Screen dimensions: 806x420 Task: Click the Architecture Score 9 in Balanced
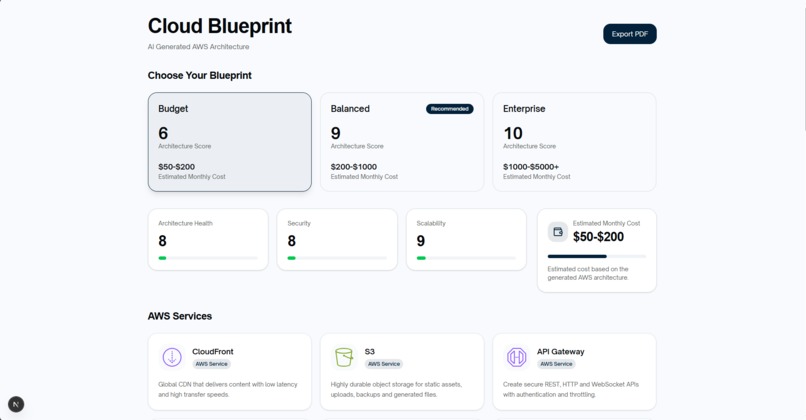(x=336, y=134)
